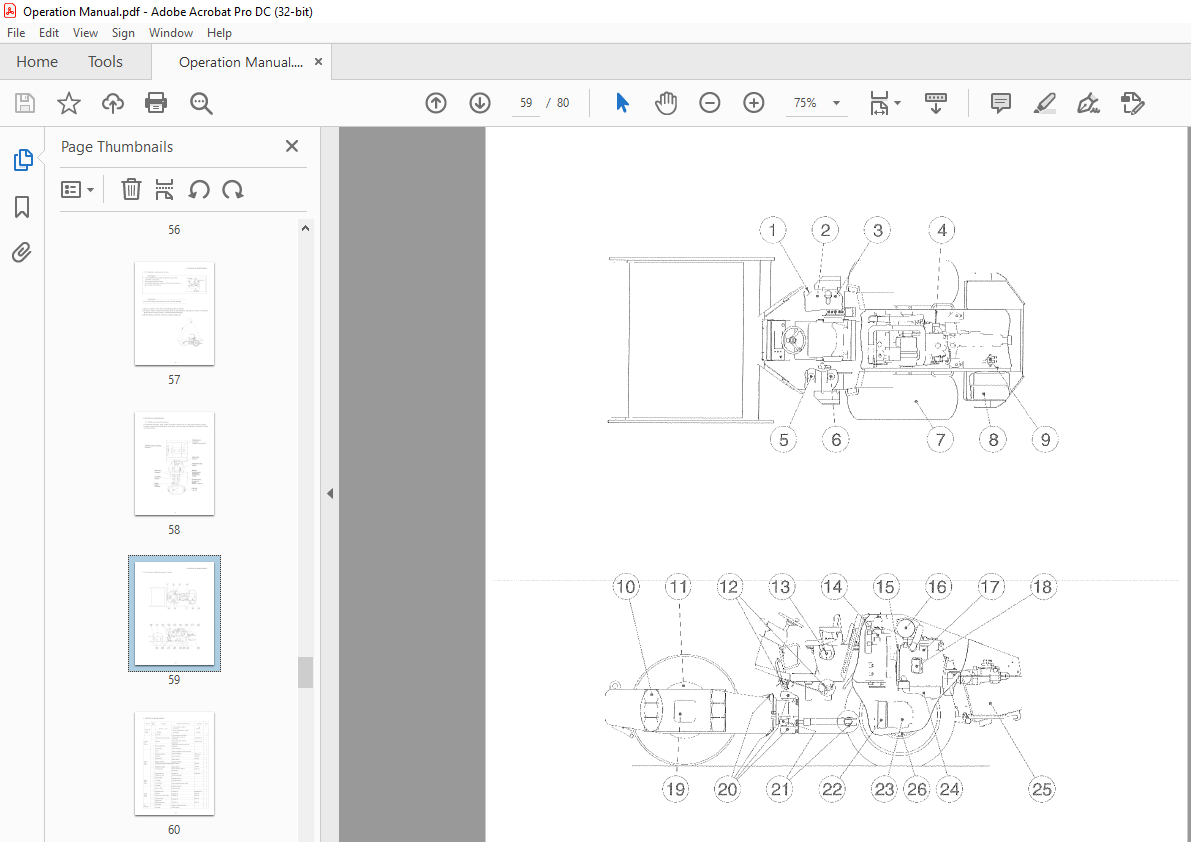This screenshot has height=842, width=1191.
Task: Open the Help menu
Action: tap(219, 33)
